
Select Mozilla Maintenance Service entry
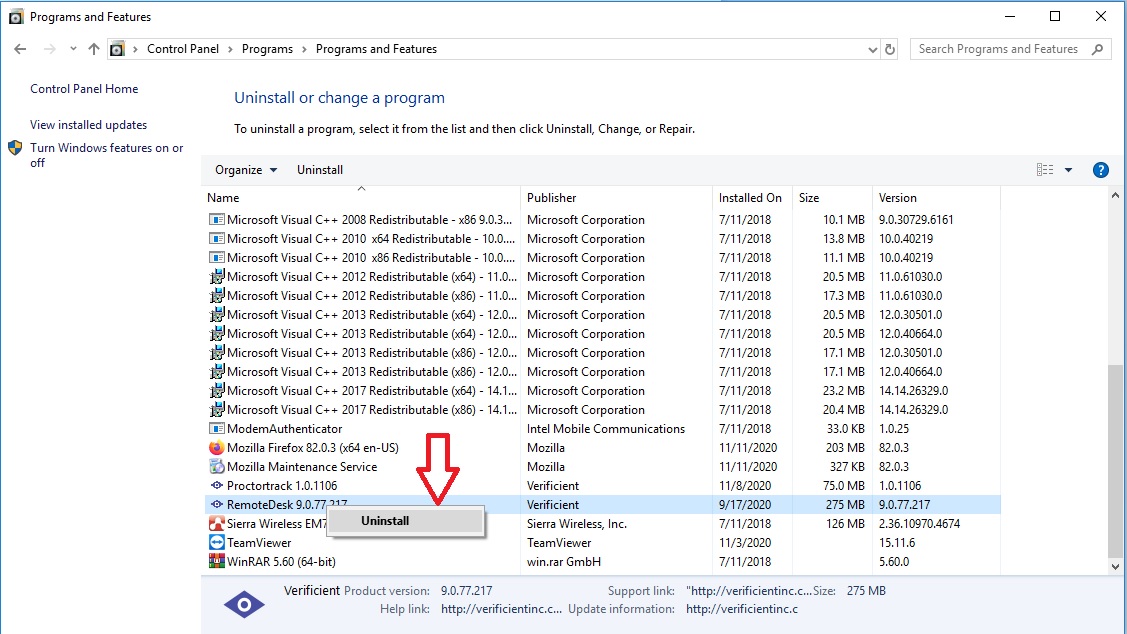pyautogui.click(x=302, y=467)
